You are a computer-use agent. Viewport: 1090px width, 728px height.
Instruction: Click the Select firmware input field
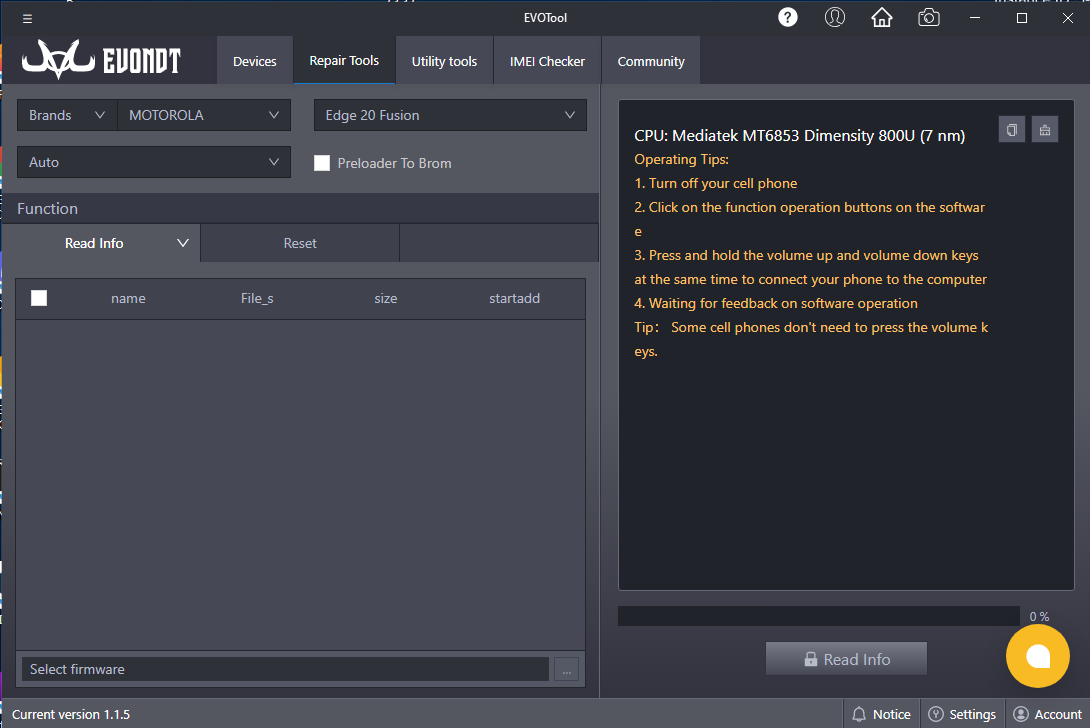pos(285,669)
